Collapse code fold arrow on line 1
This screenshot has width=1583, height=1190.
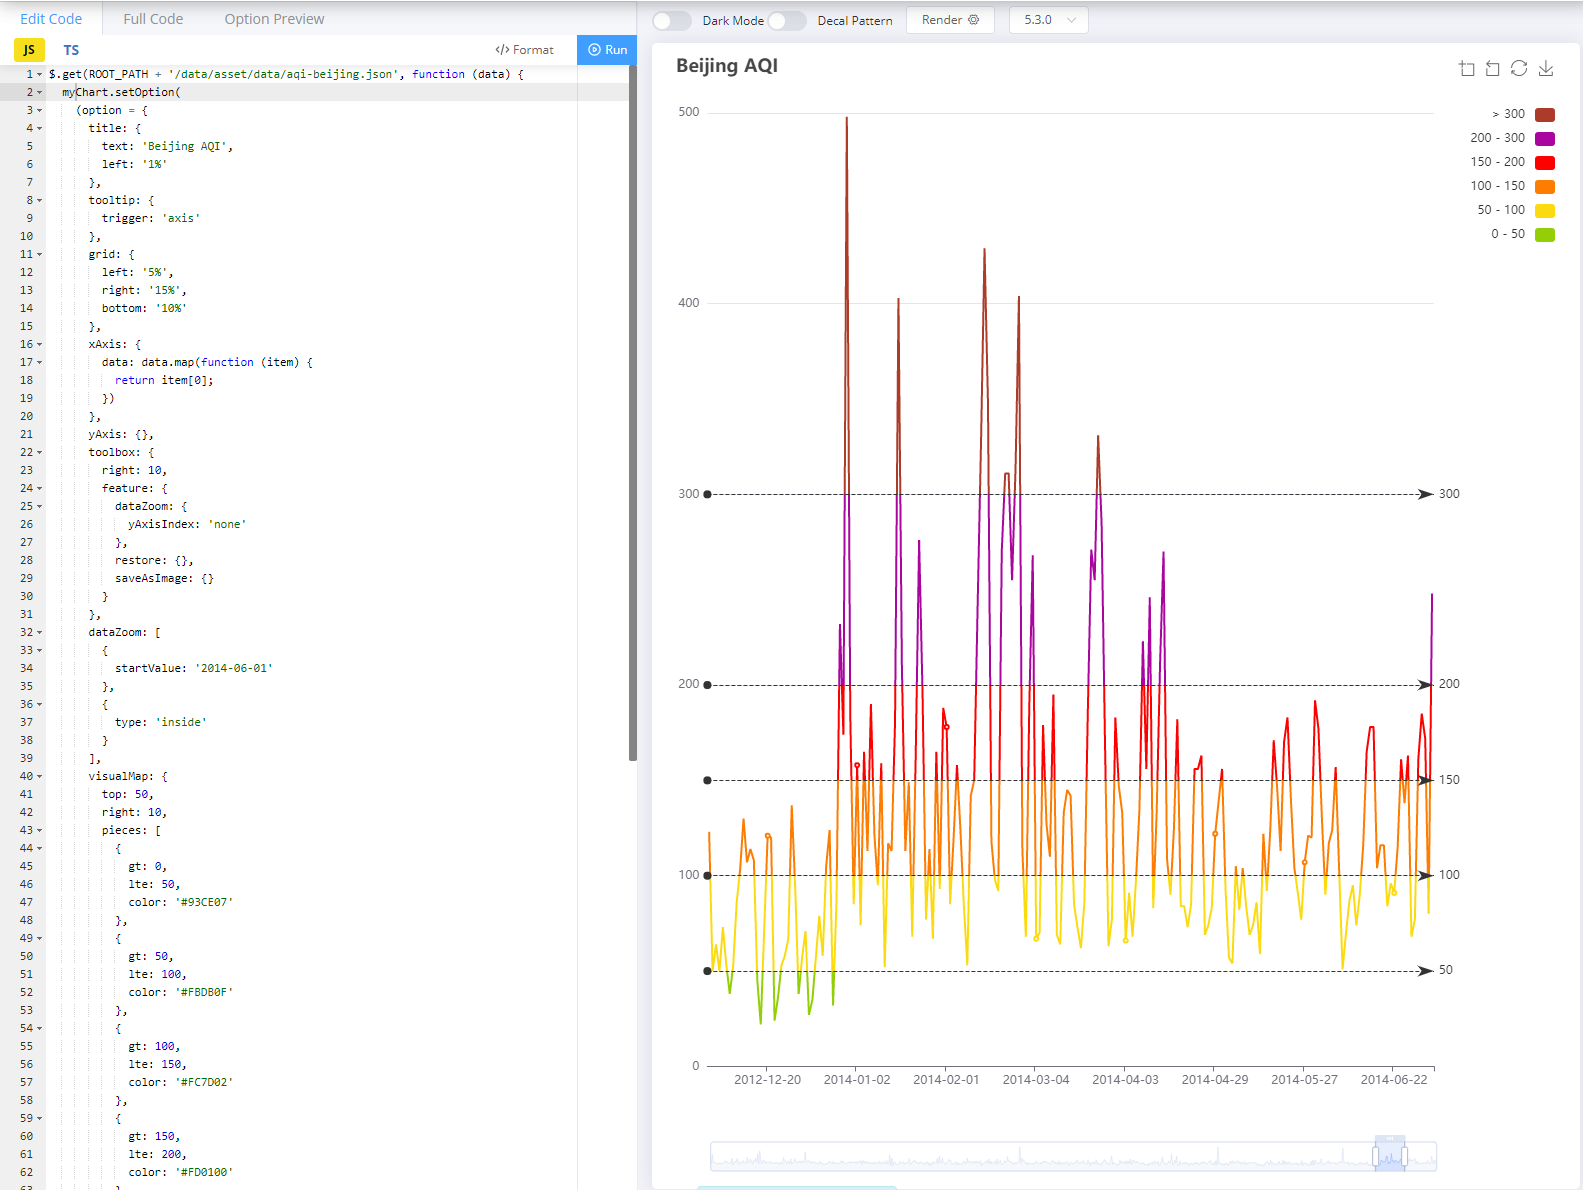(x=40, y=74)
